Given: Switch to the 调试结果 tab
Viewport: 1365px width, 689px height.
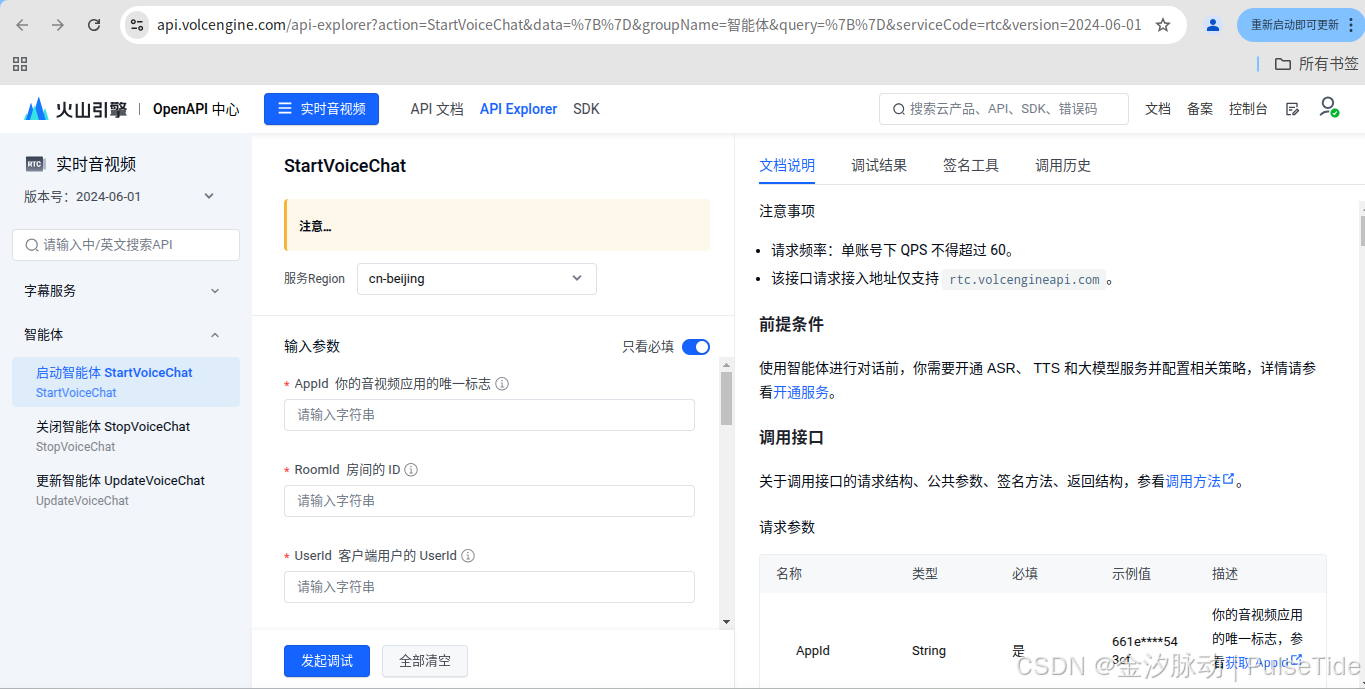Looking at the screenshot, I should [x=879, y=166].
